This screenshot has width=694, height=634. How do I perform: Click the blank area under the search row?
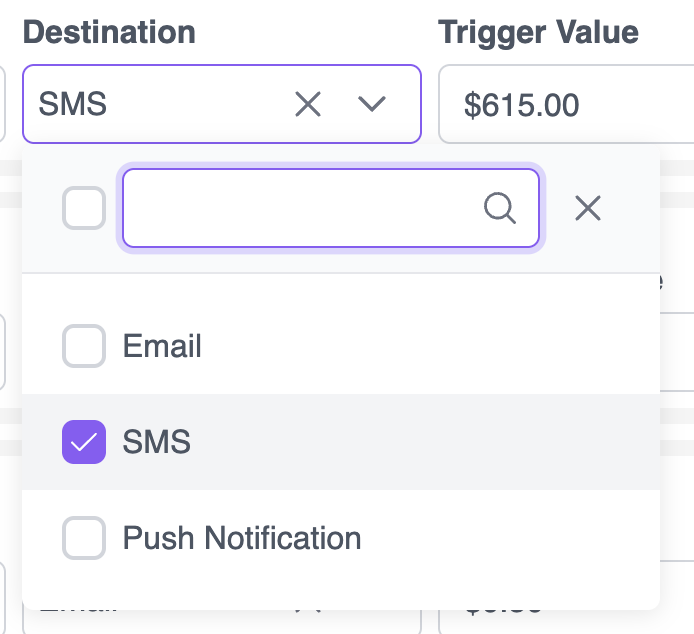pos(340,293)
